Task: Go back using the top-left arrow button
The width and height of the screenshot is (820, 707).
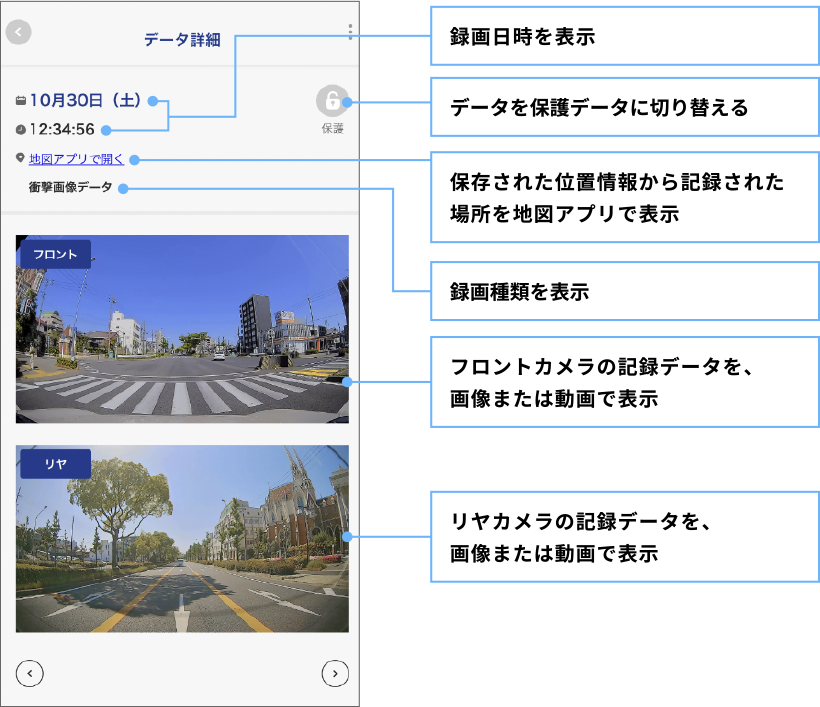Action: click(x=18, y=32)
